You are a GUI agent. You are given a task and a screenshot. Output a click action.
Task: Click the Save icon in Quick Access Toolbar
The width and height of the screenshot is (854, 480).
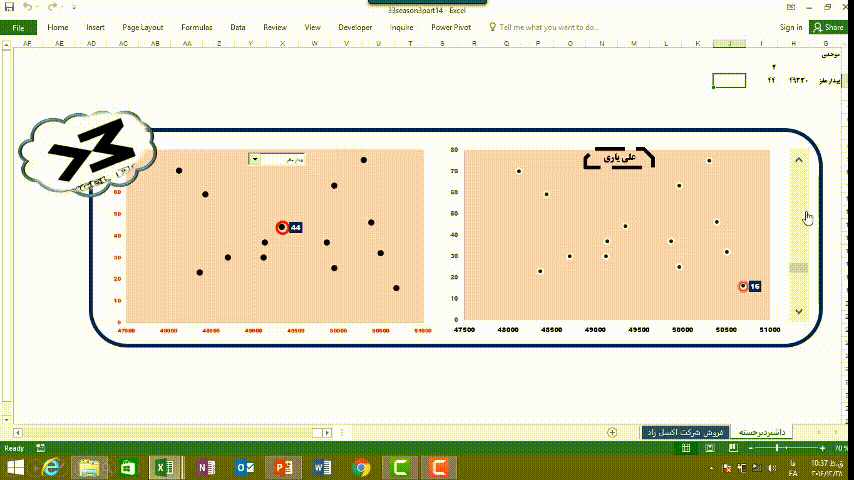coord(10,7)
